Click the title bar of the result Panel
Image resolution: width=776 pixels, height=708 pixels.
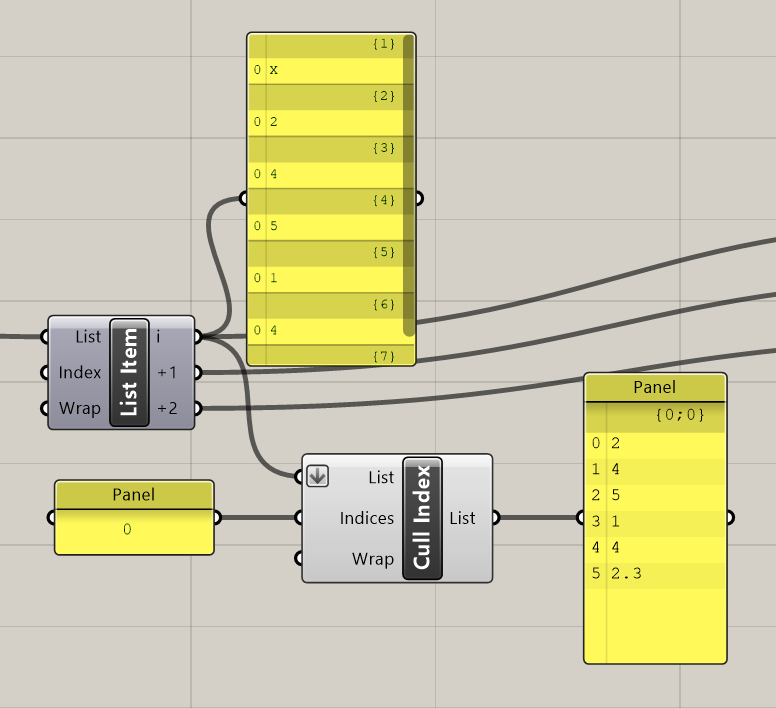coord(655,387)
